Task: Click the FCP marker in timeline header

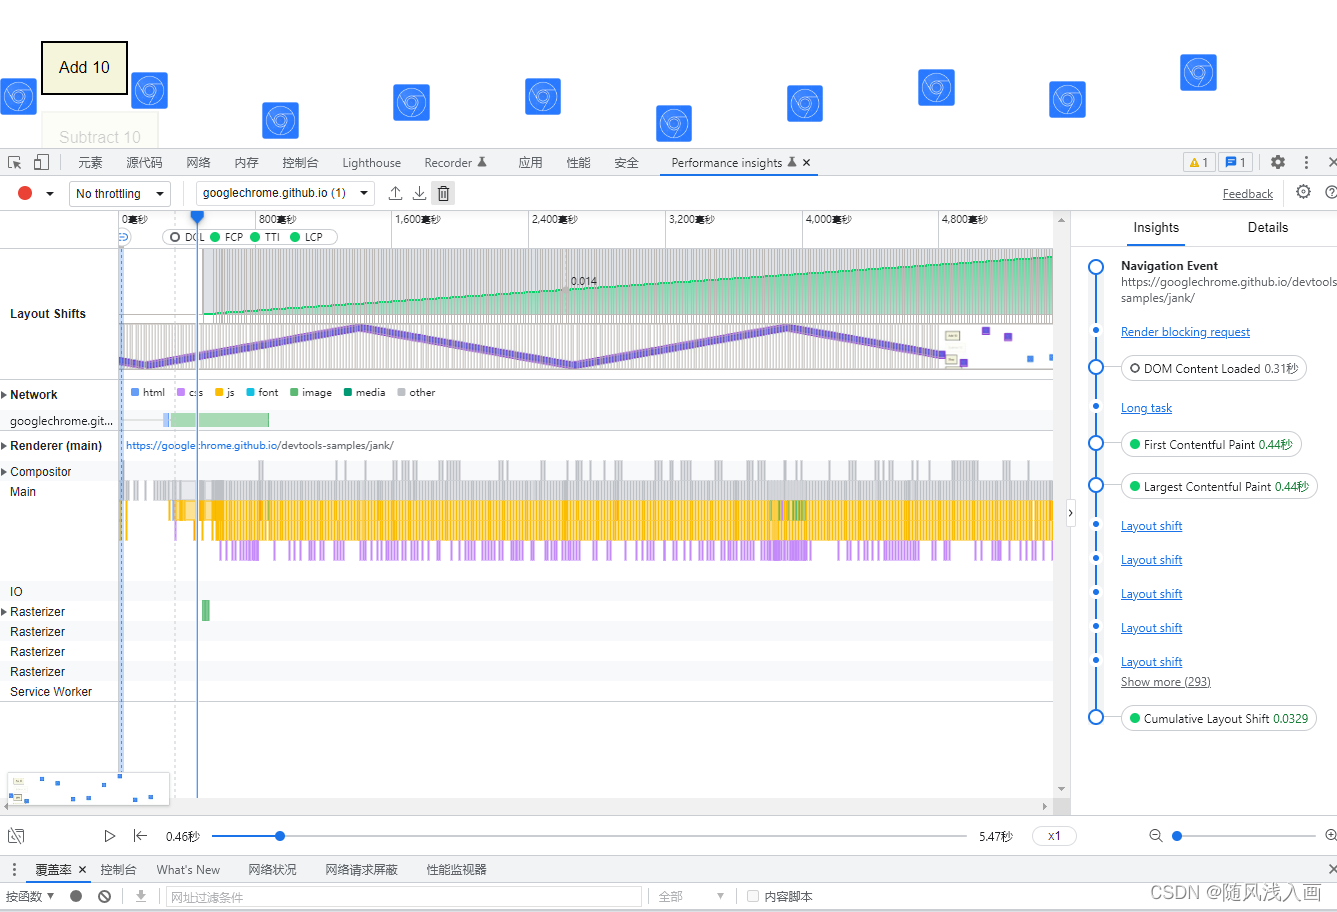Action: click(227, 237)
